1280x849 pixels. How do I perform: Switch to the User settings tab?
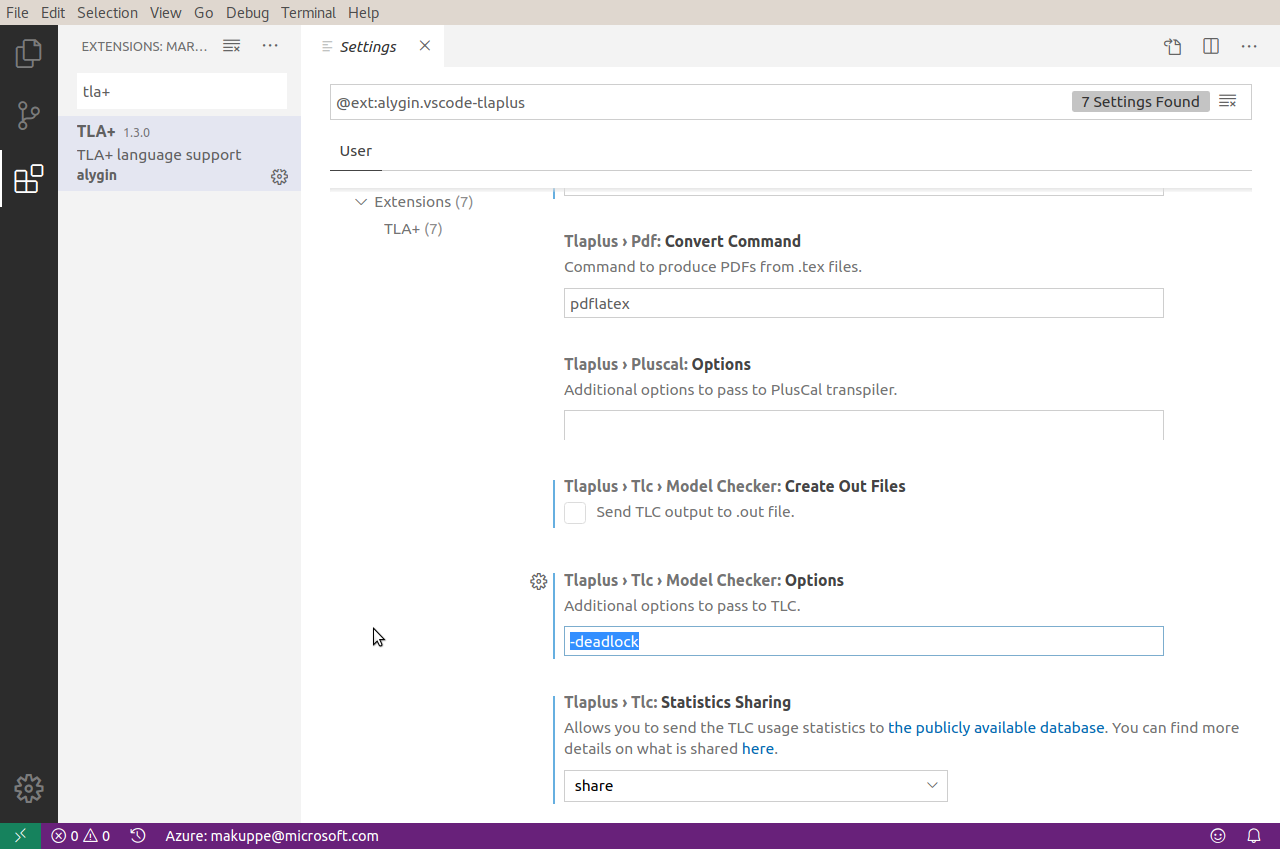[x=355, y=150]
